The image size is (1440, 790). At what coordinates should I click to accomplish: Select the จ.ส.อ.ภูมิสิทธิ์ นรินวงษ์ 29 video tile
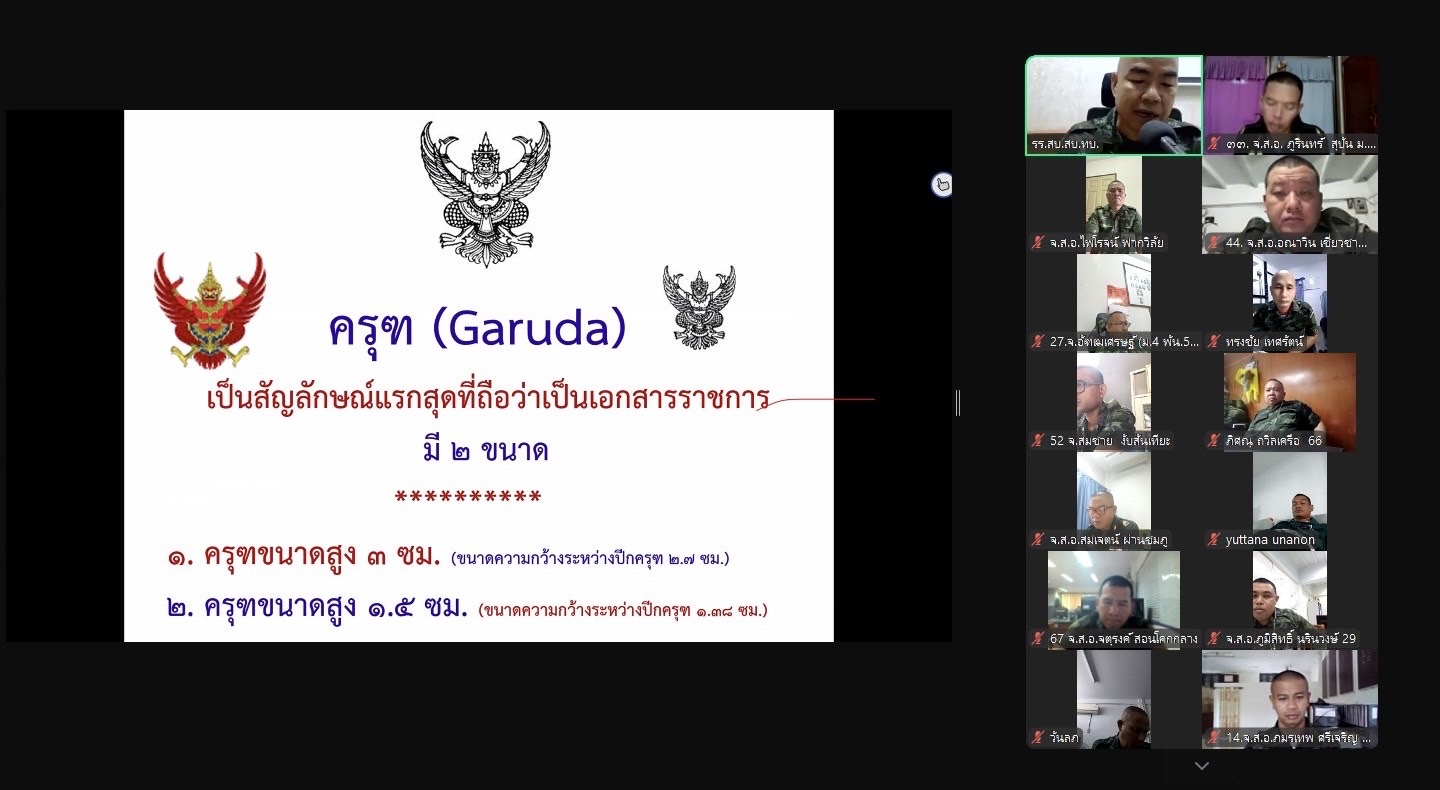[x=1290, y=599]
